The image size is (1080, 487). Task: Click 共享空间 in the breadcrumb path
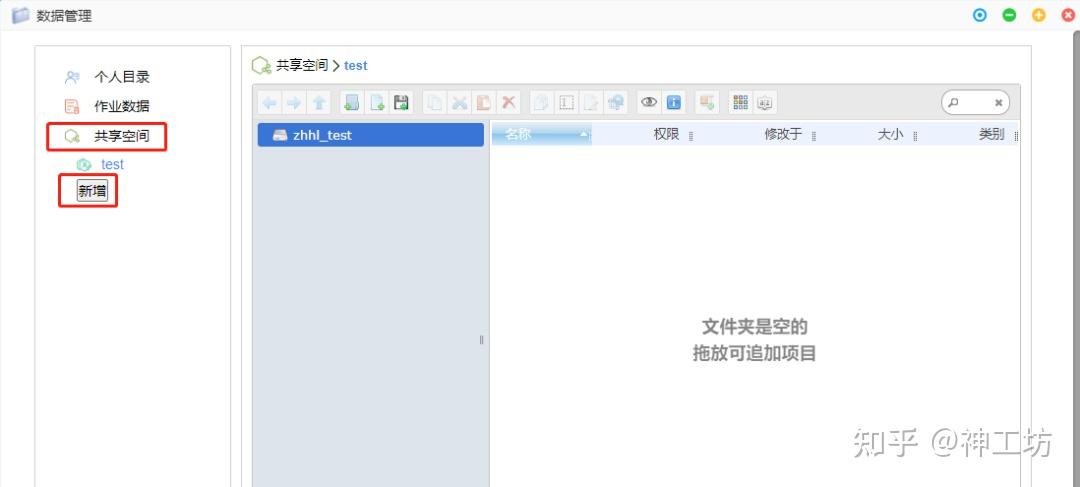coord(302,65)
